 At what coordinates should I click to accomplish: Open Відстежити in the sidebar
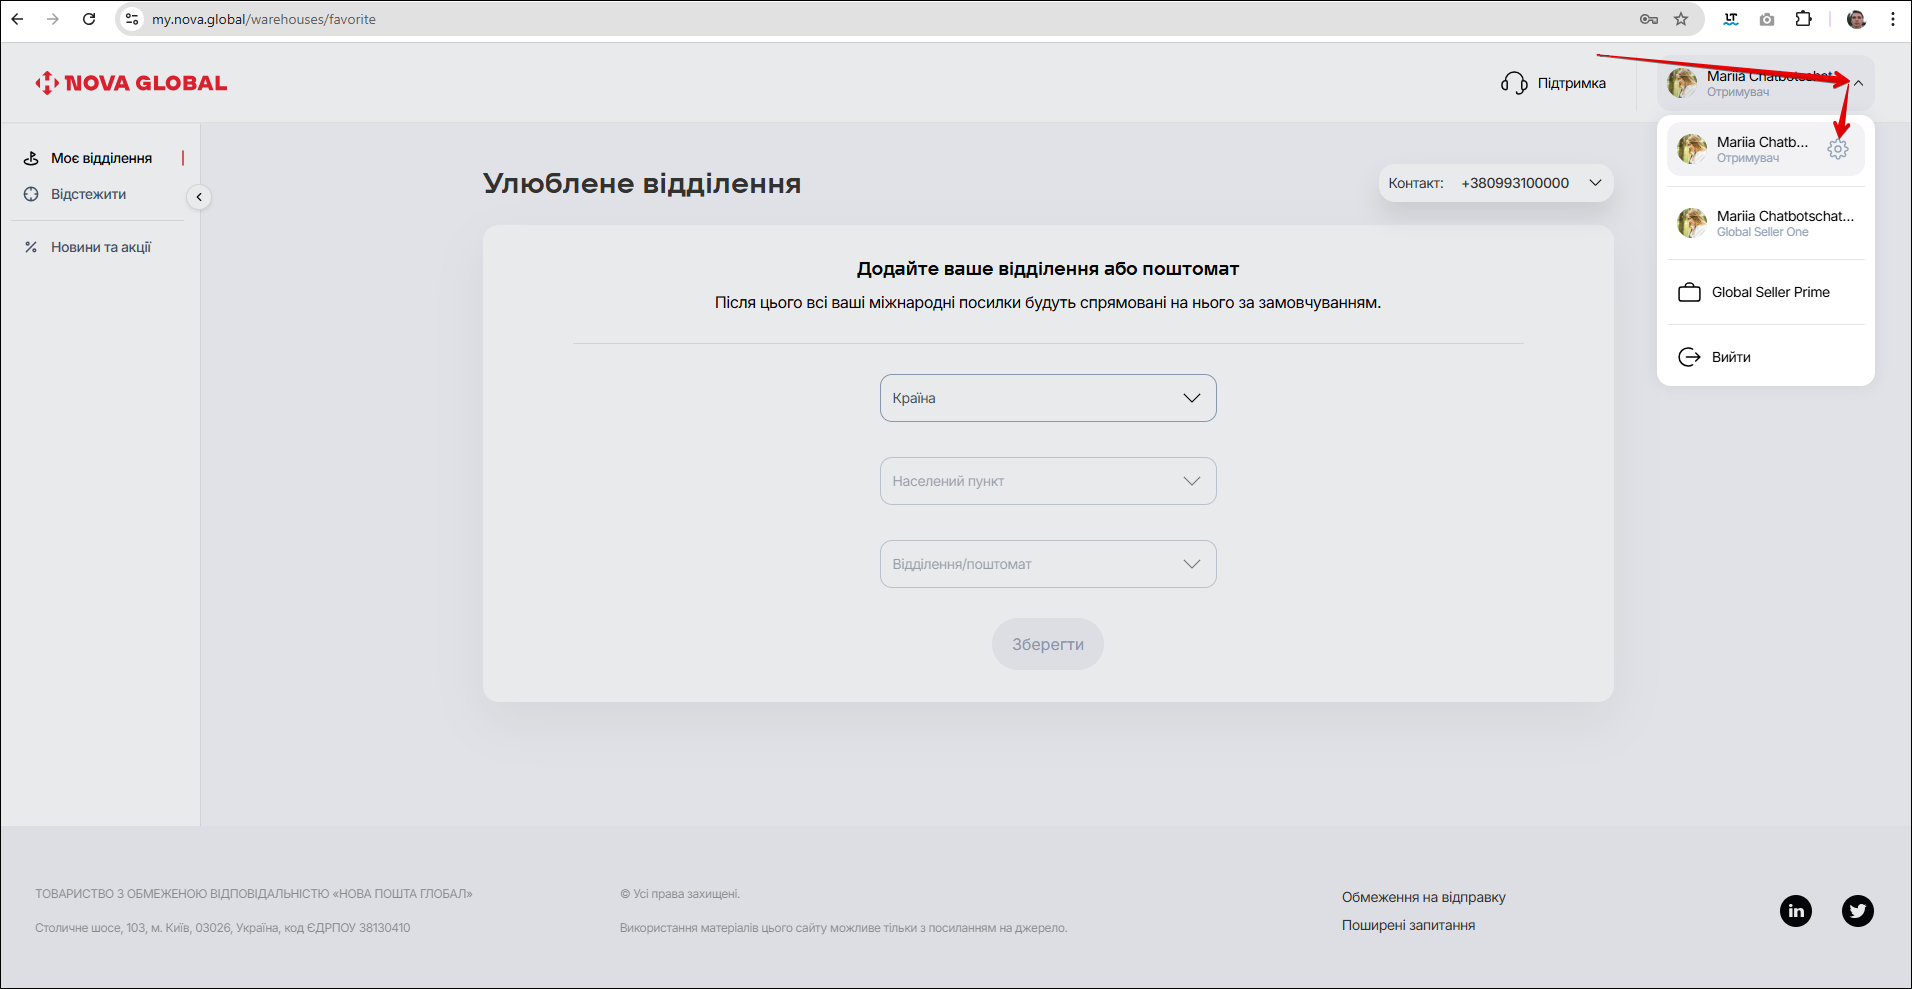pos(88,194)
